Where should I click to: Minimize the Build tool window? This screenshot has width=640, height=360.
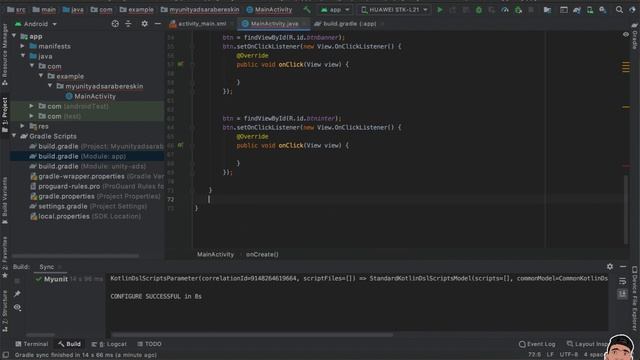pyautogui.click(x=623, y=267)
